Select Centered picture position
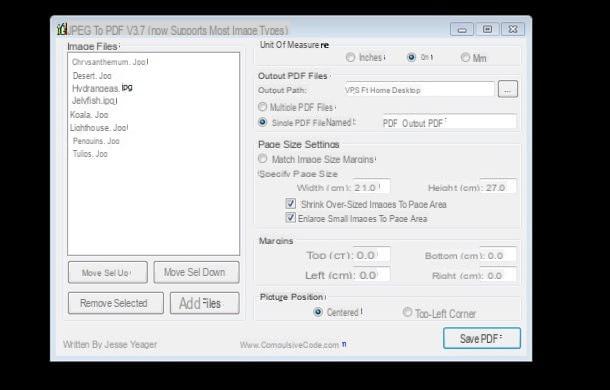 318,312
